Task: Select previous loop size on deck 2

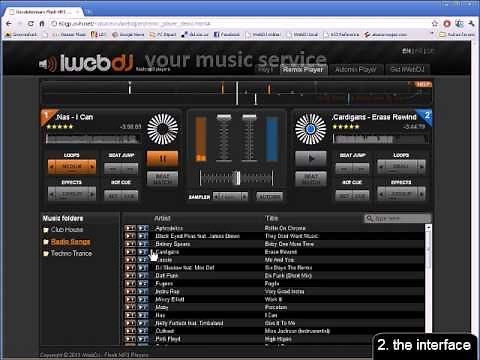Action: (381, 166)
